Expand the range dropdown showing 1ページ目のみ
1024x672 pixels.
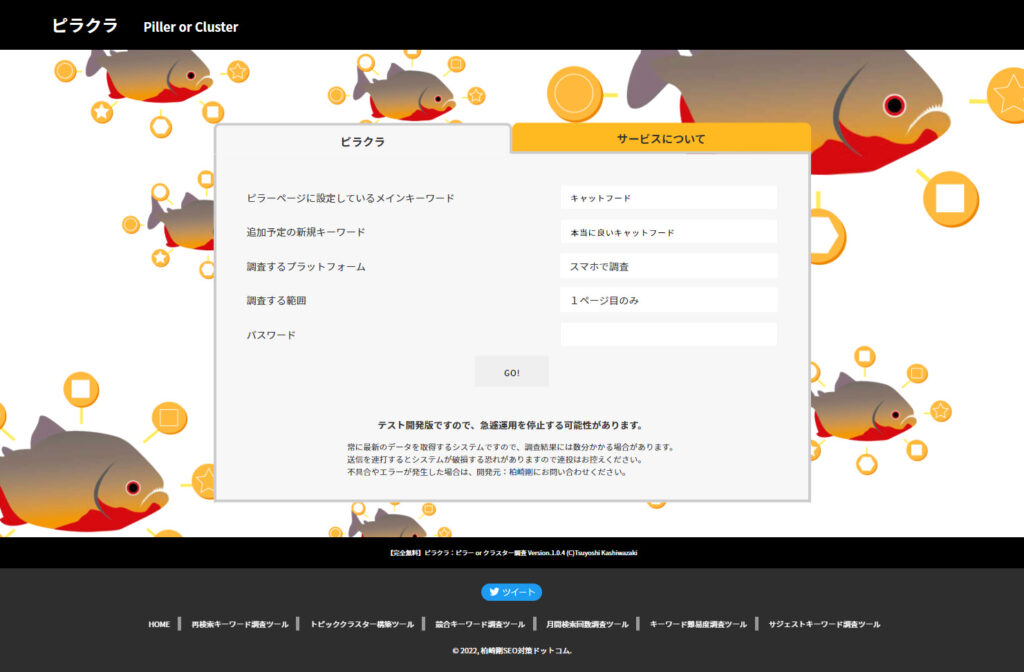(x=668, y=300)
